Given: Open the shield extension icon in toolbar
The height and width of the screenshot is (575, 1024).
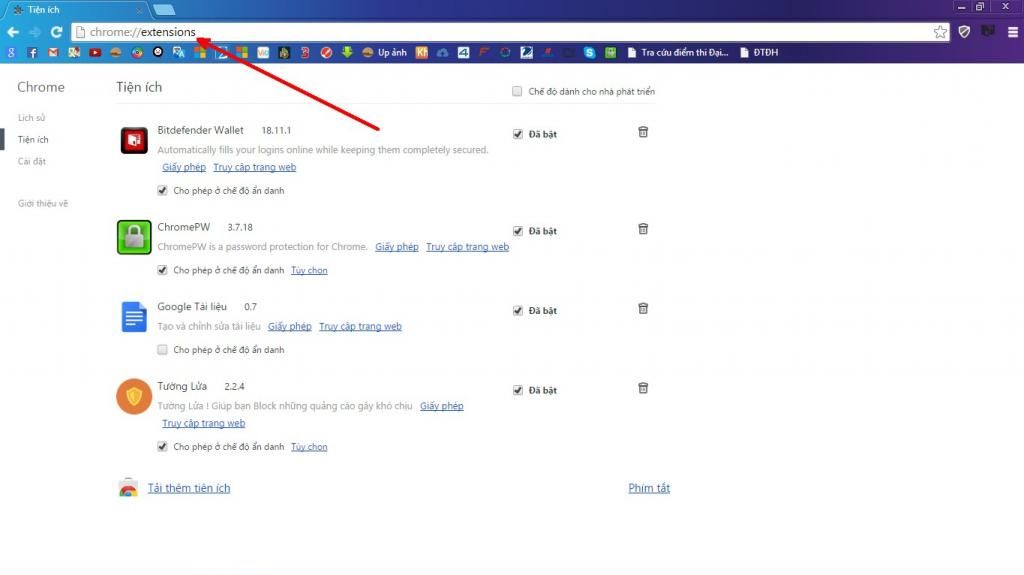Looking at the screenshot, I should pos(964,31).
